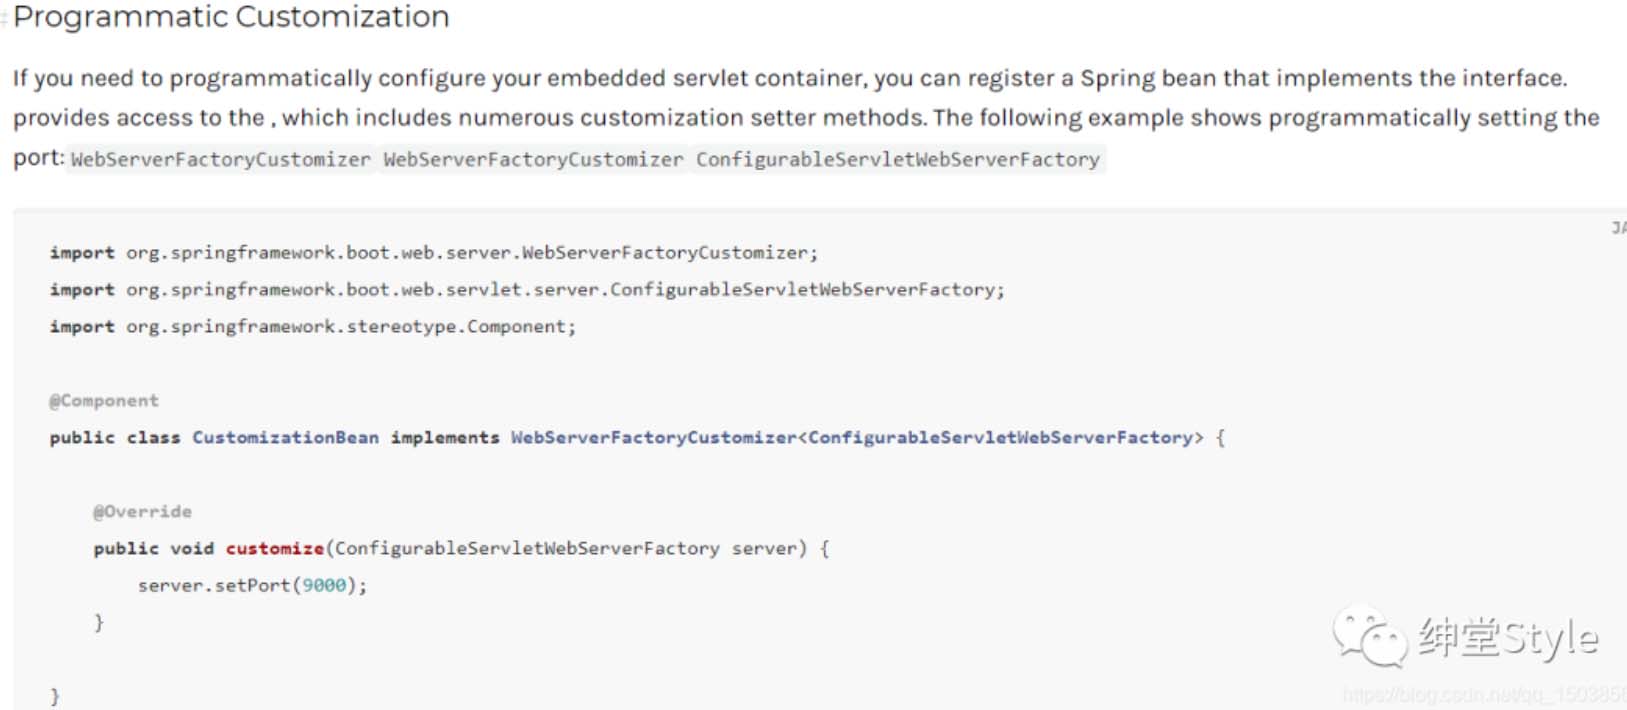Click the ConfigurableServletWebServerFactory import line
Image resolution: width=1627 pixels, height=710 pixels.
tap(527, 290)
